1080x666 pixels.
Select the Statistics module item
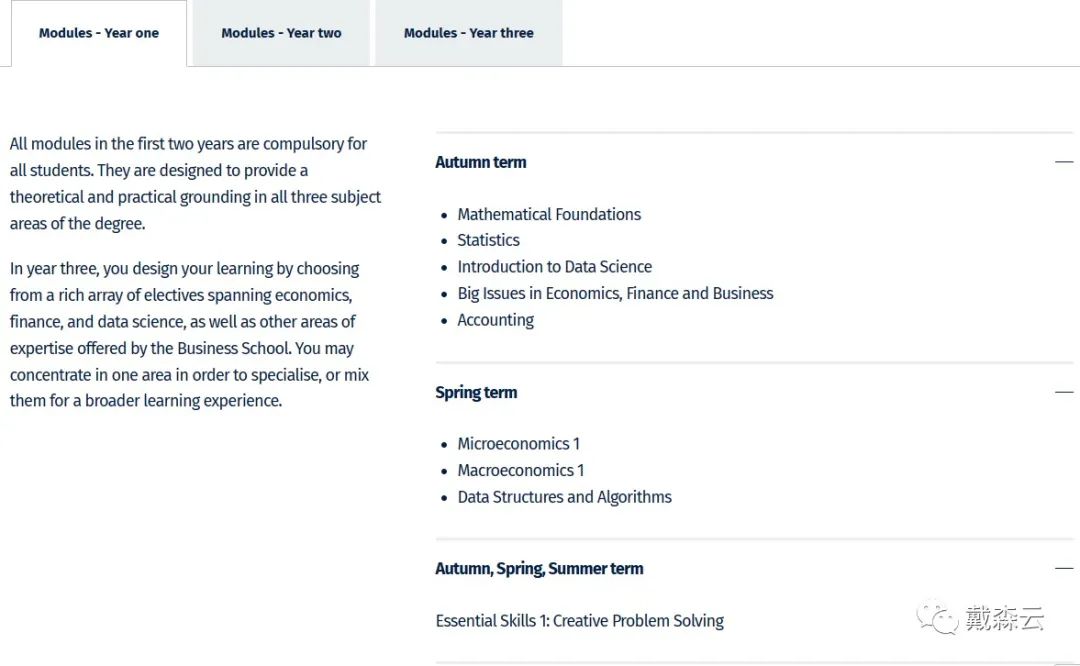point(488,240)
